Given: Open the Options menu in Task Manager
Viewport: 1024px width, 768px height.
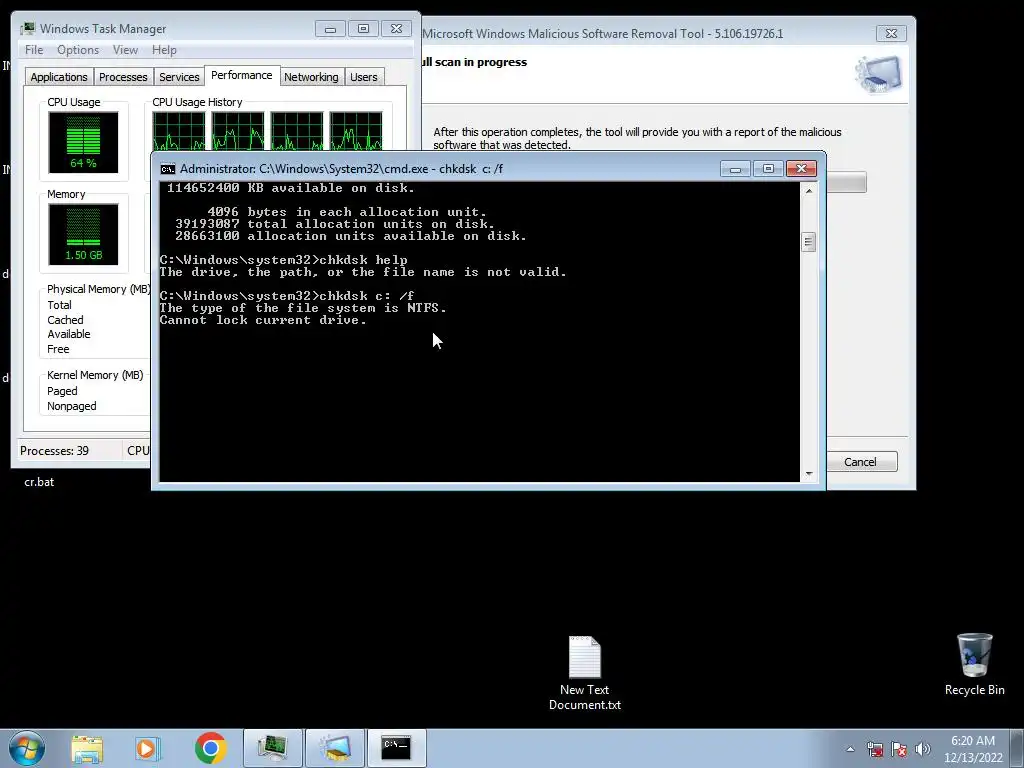Looking at the screenshot, I should click(x=78, y=50).
